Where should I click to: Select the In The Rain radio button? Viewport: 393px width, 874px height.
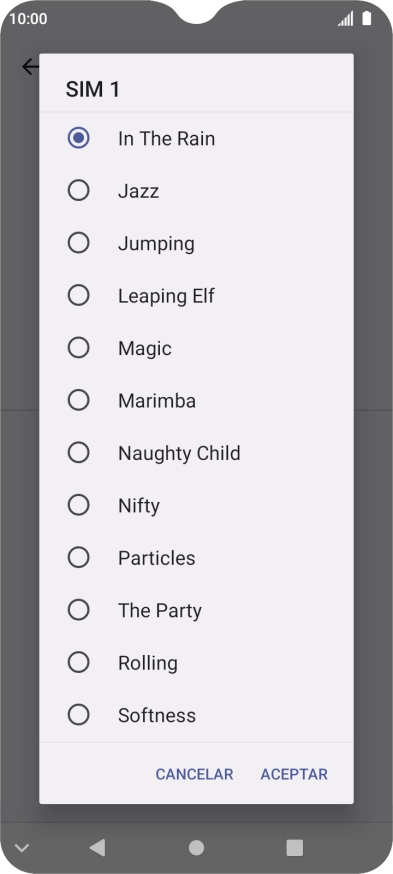tap(79, 138)
